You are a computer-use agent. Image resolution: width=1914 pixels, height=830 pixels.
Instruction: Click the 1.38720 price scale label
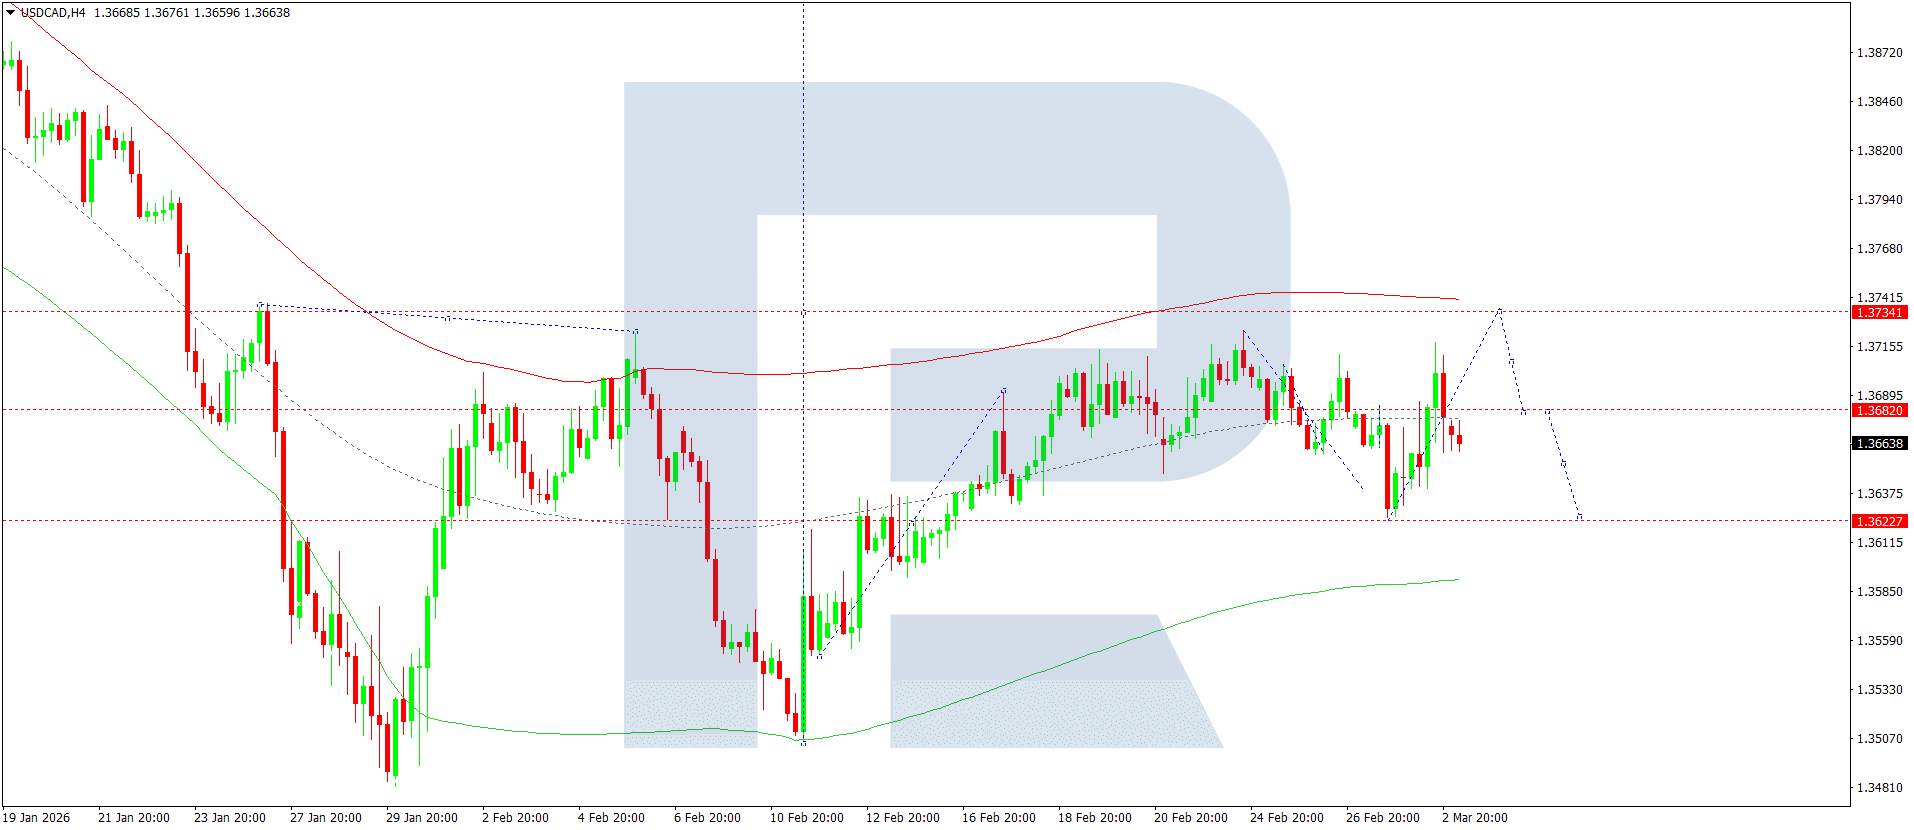pos(1879,53)
